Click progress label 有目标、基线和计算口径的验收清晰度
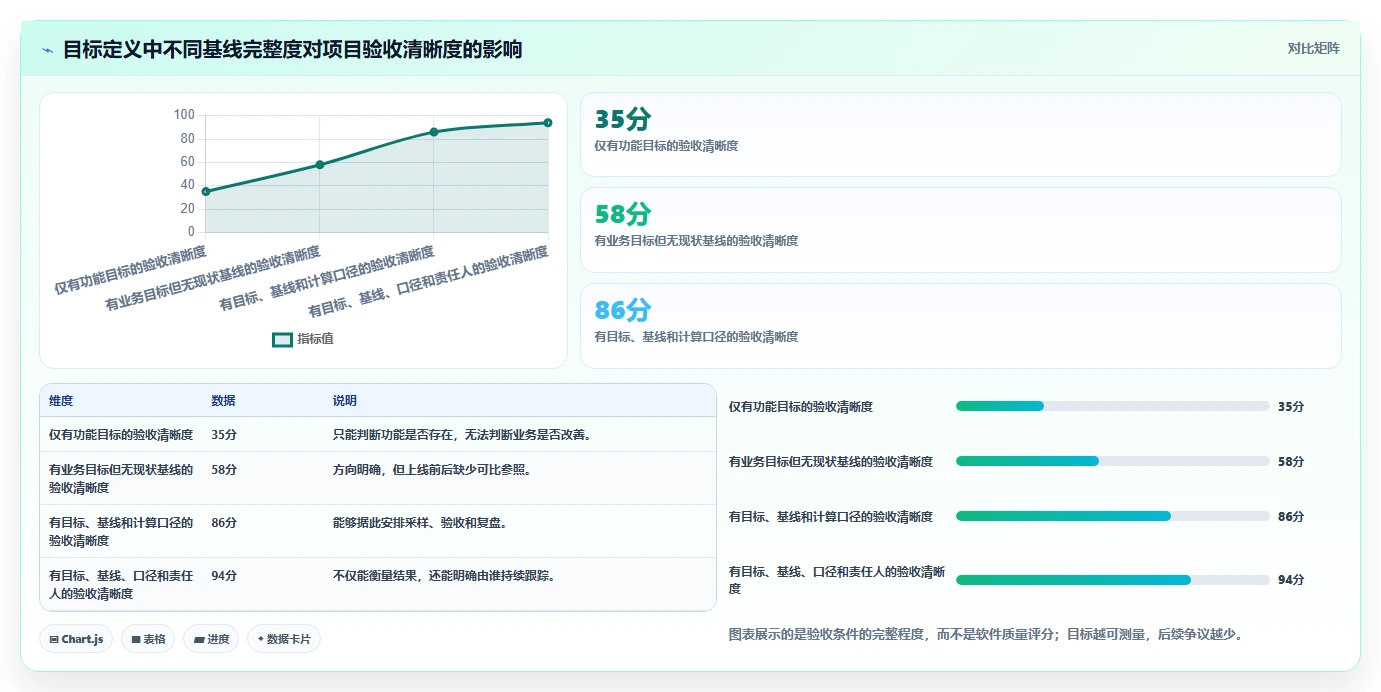This screenshot has height=692, width=1381. click(x=831, y=517)
